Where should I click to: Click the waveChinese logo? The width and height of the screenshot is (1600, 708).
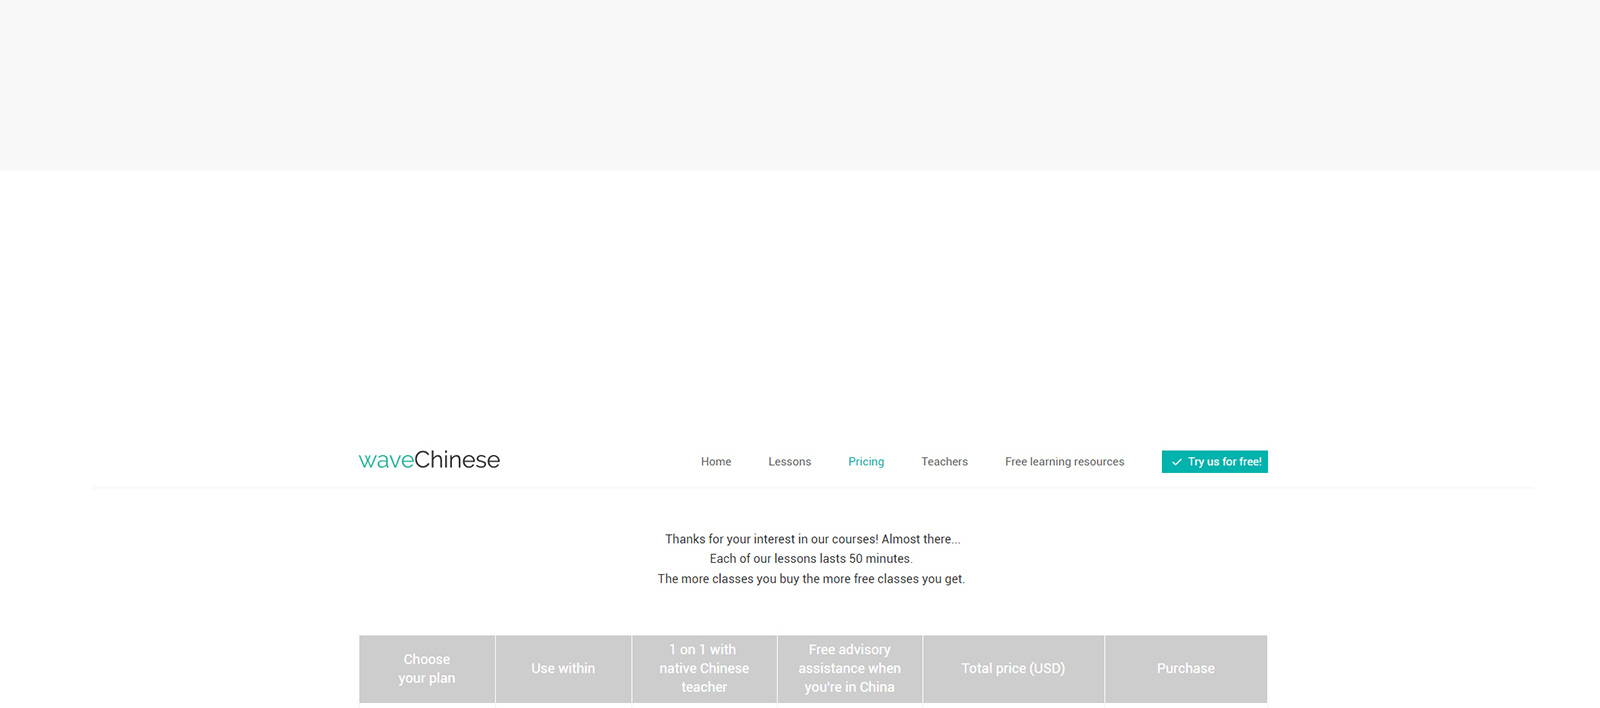pos(429,460)
